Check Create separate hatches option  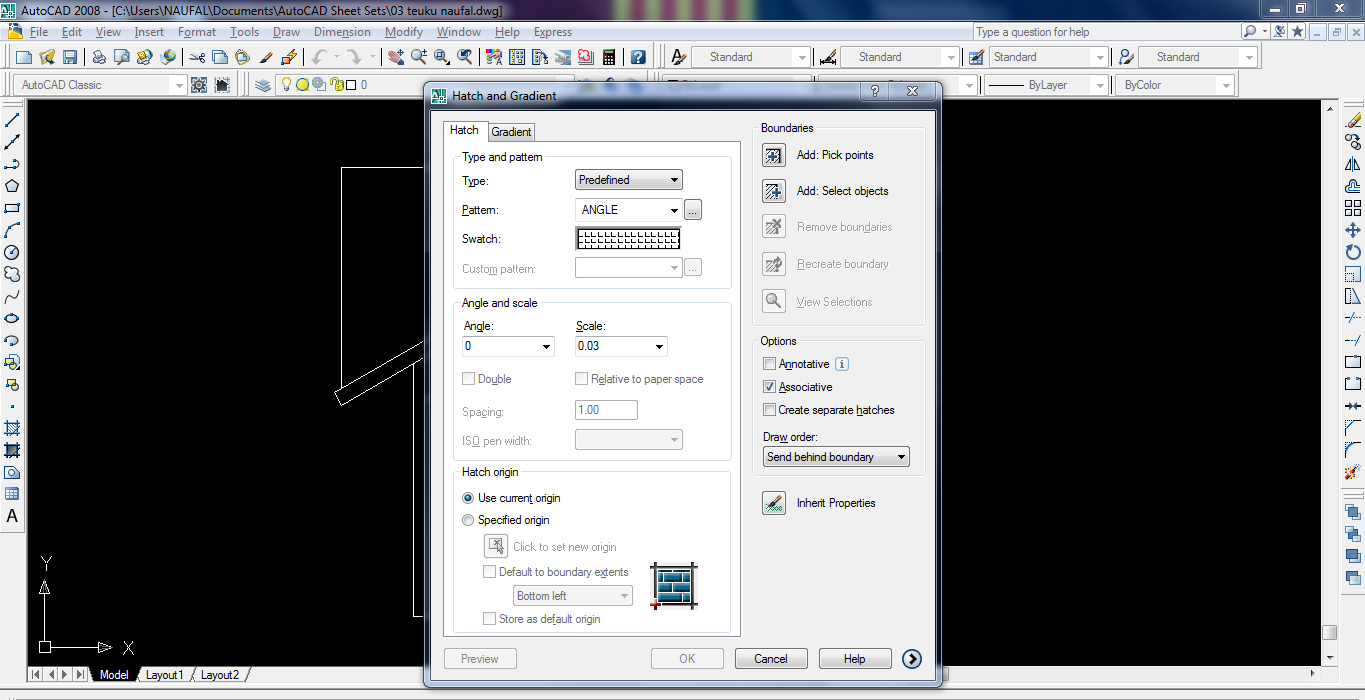coord(769,410)
